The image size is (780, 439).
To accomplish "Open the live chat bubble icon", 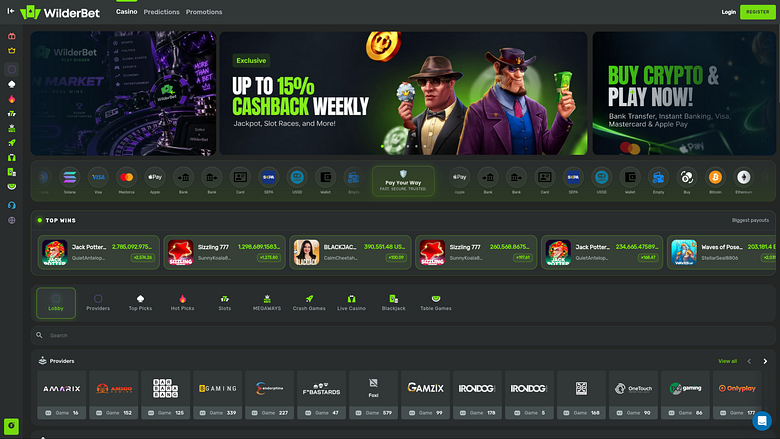I will click(x=762, y=421).
